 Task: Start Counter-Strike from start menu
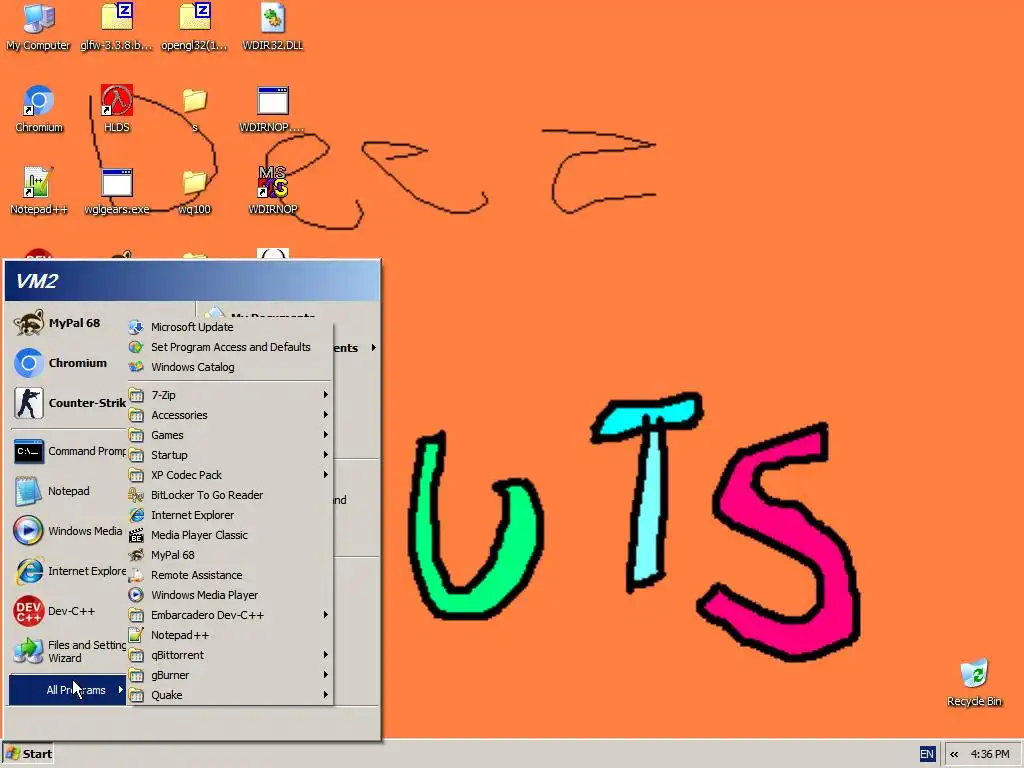tap(69, 403)
